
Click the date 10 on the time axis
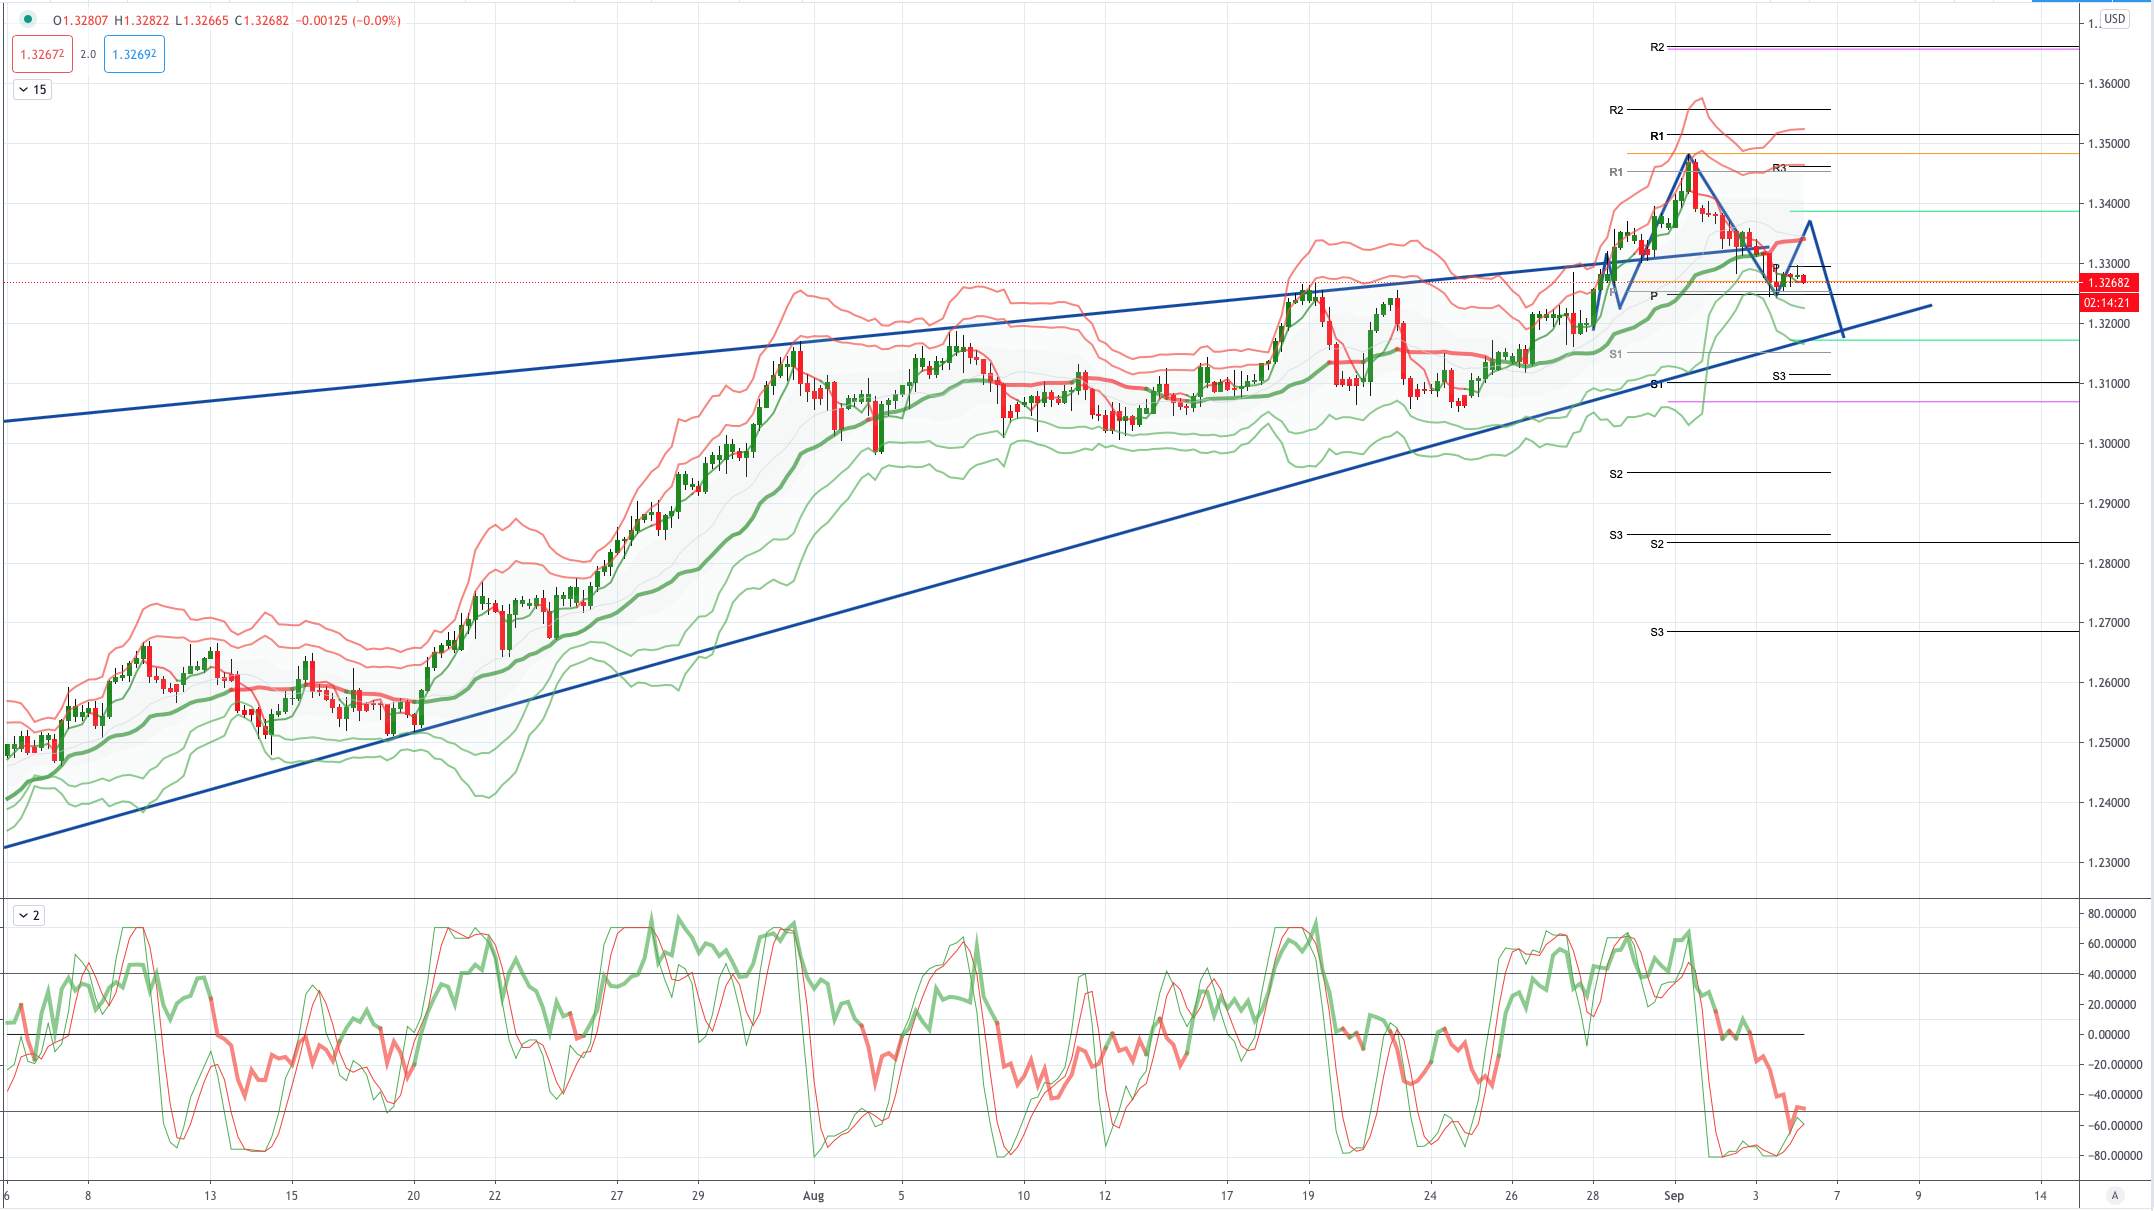click(1023, 1195)
